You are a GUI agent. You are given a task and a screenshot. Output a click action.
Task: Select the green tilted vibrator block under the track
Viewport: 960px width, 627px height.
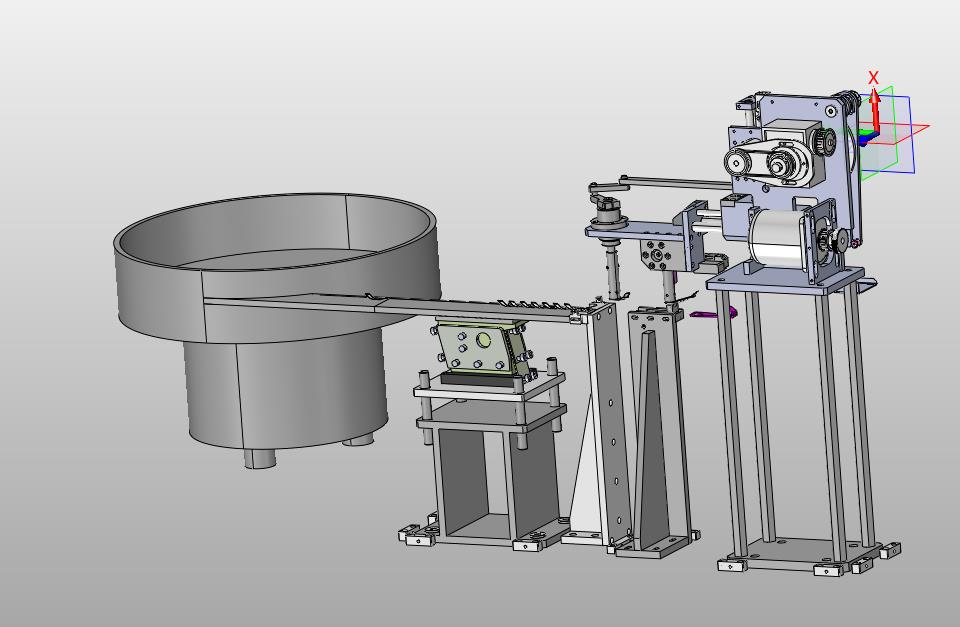[482, 350]
